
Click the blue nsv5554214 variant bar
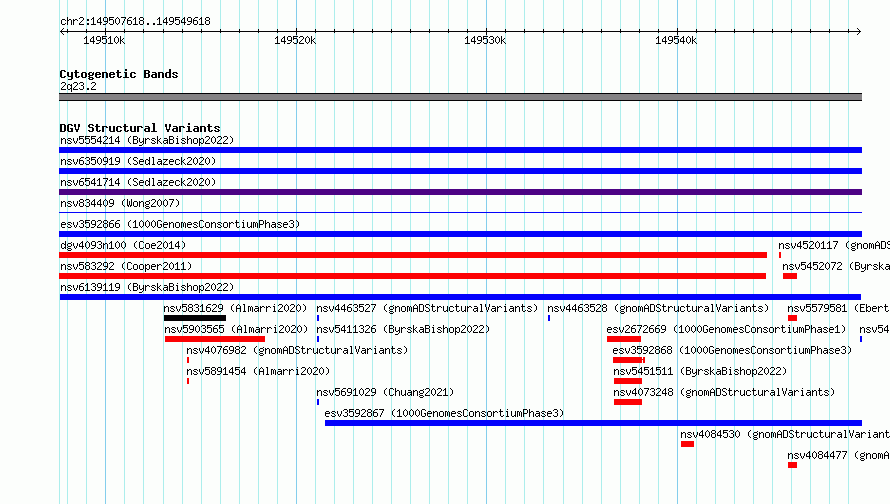[460, 150]
